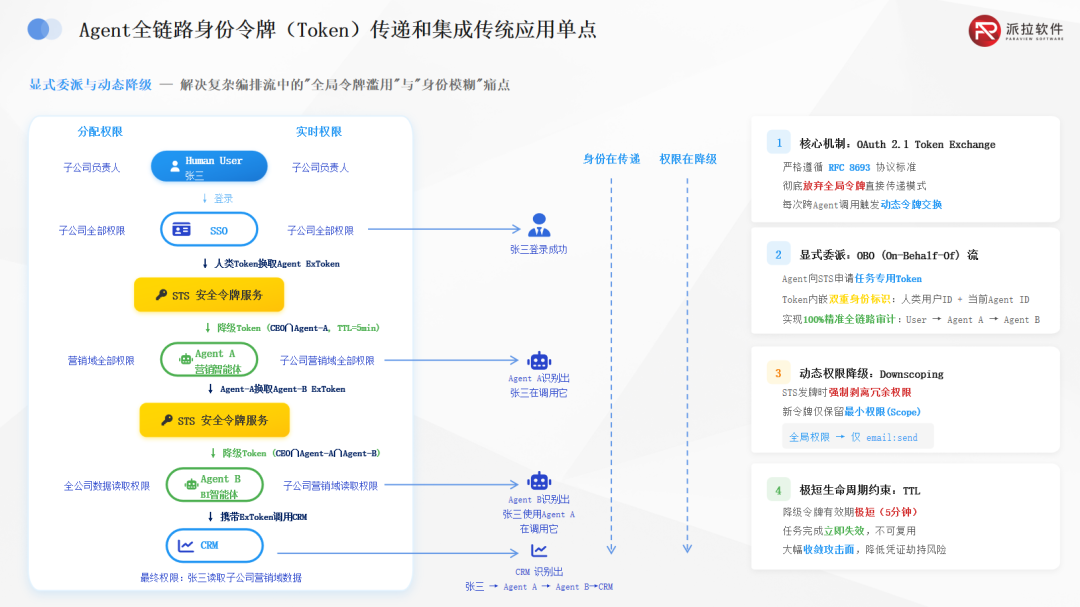This screenshot has height=607, width=1080.
Task: Click the 张三登录成功 user icon
Action: click(x=538, y=223)
